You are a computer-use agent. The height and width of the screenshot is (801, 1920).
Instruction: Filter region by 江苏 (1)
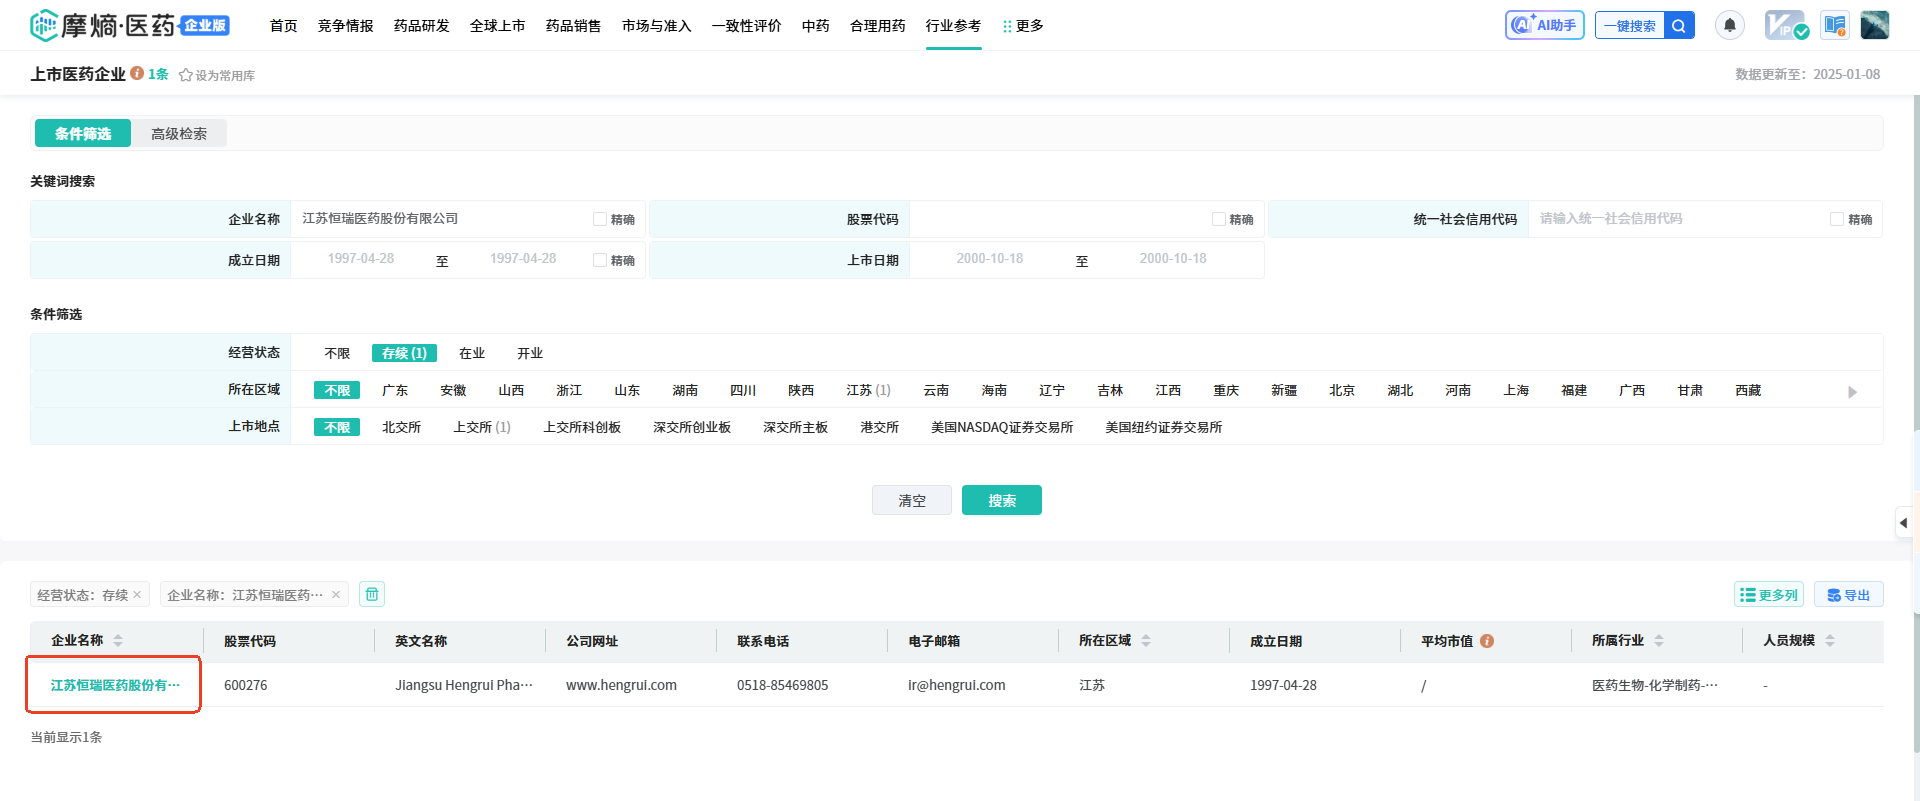868,390
